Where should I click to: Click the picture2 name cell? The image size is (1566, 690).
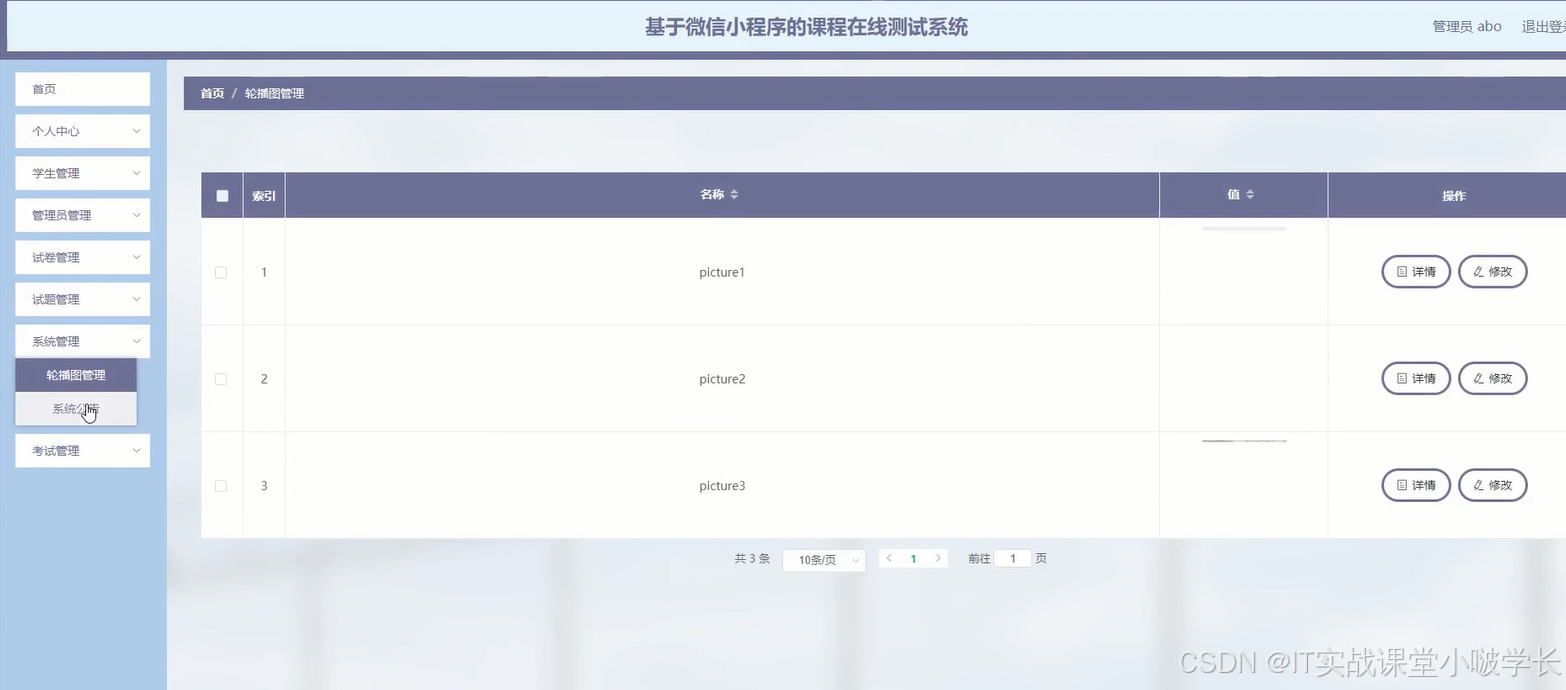(722, 379)
